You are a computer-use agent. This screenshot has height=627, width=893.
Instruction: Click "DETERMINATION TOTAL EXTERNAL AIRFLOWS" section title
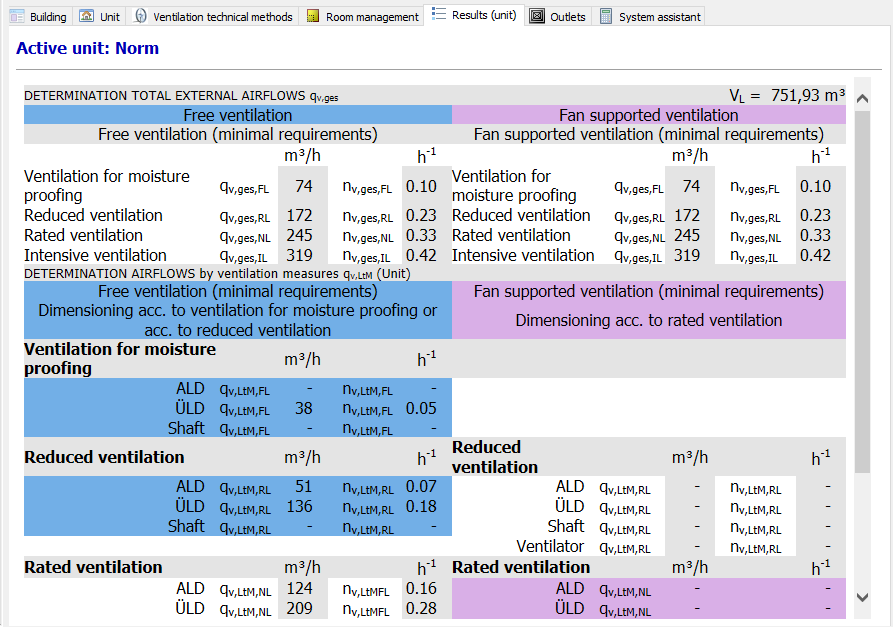(x=181, y=96)
